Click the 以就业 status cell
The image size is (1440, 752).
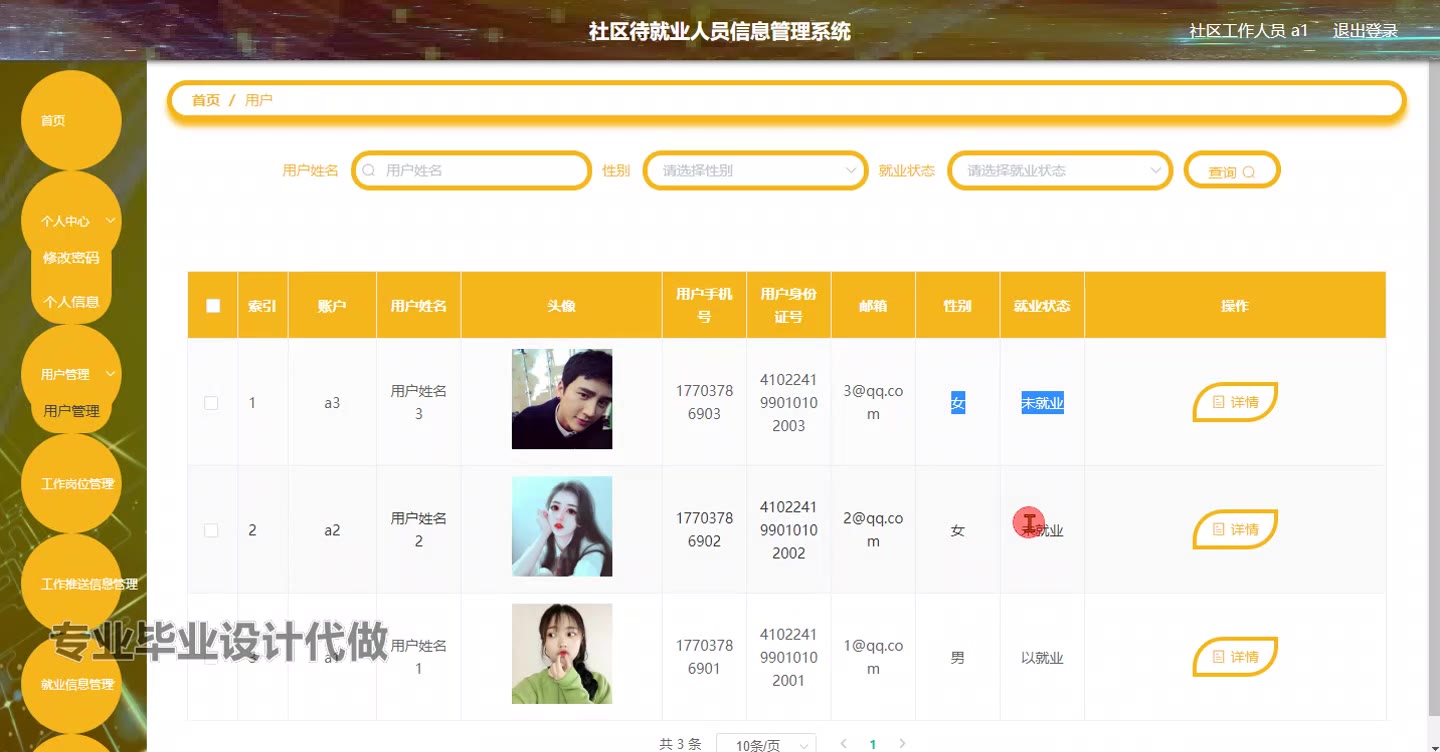click(1042, 658)
